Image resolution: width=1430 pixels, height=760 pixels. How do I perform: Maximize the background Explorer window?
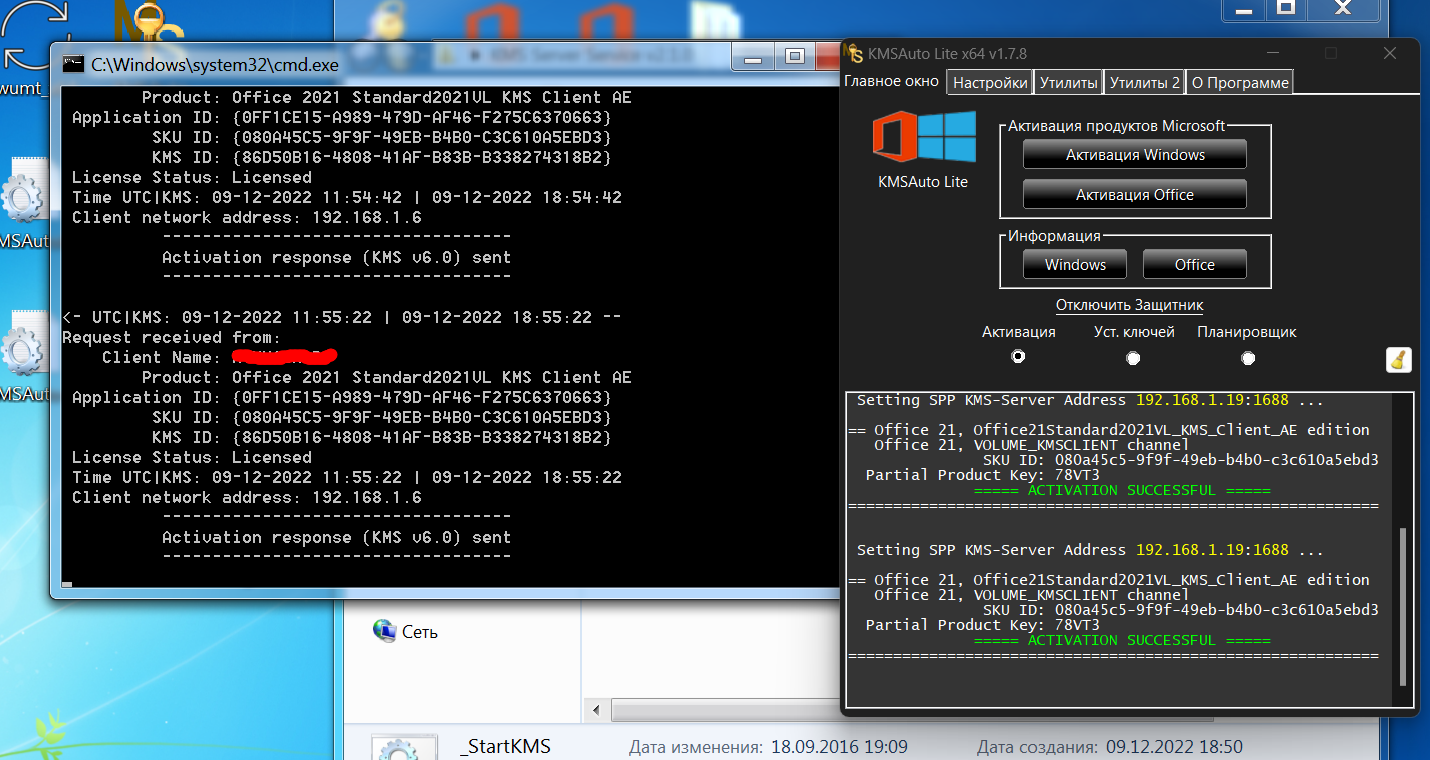pos(1287,7)
